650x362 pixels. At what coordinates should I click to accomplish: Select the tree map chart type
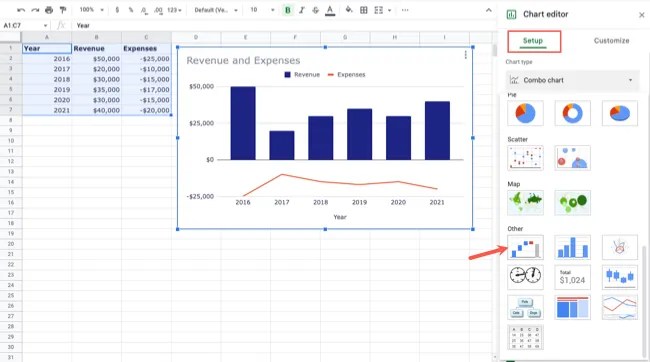(x=572, y=308)
